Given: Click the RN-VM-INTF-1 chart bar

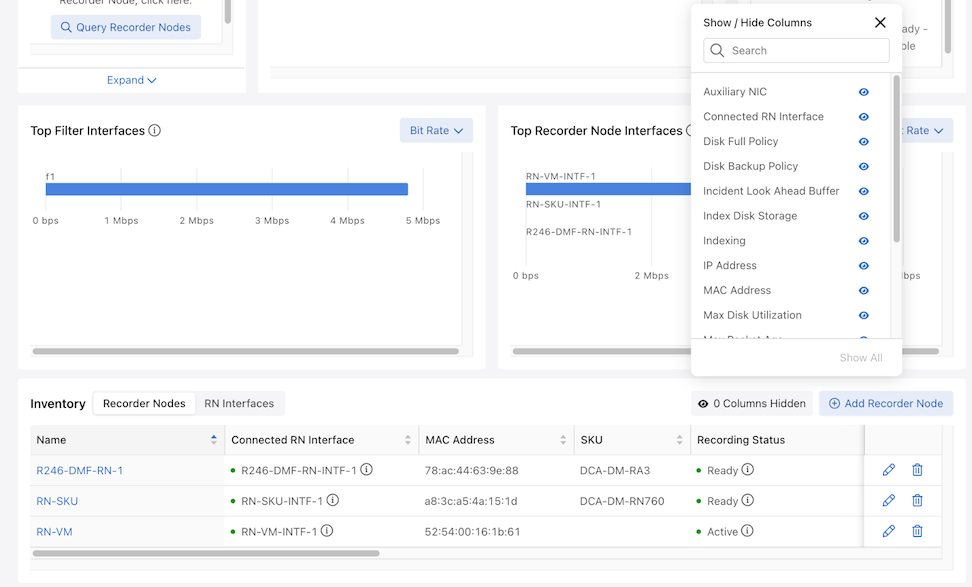Looking at the screenshot, I should tap(608, 189).
